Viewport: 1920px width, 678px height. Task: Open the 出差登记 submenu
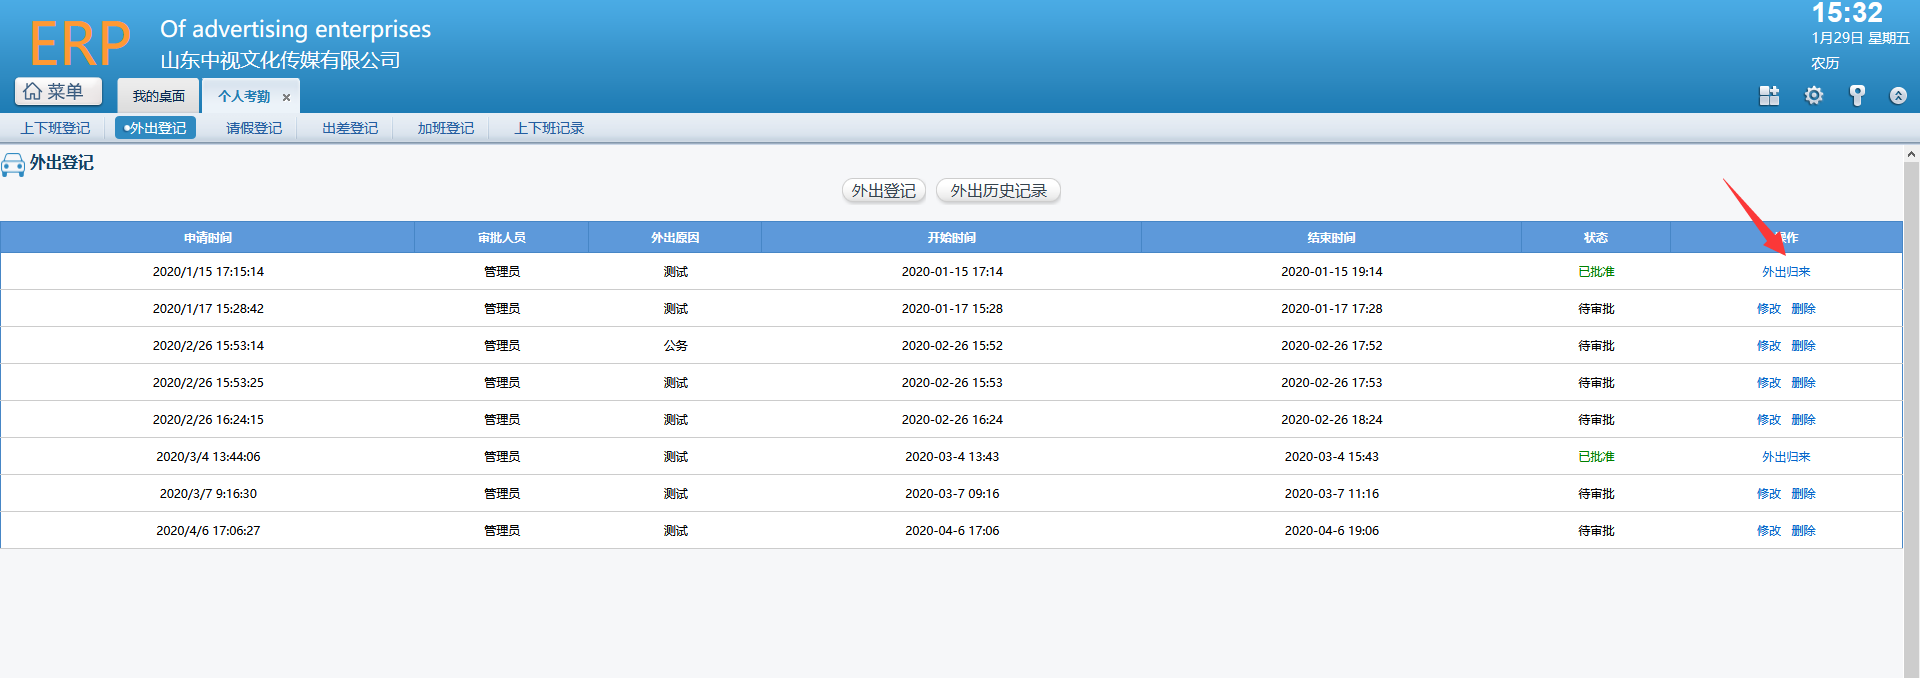point(350,128)
